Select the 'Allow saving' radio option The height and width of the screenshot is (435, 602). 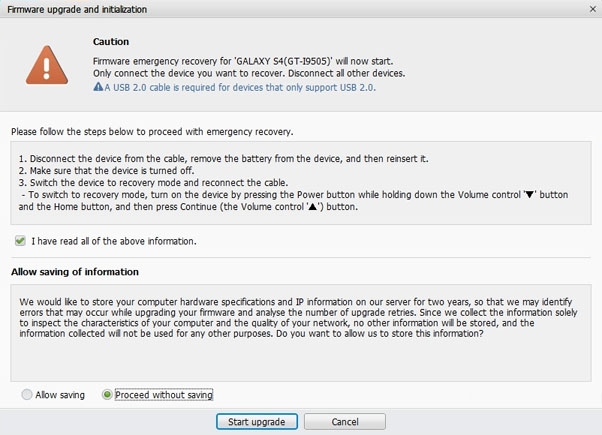click(x=27, y=395)
